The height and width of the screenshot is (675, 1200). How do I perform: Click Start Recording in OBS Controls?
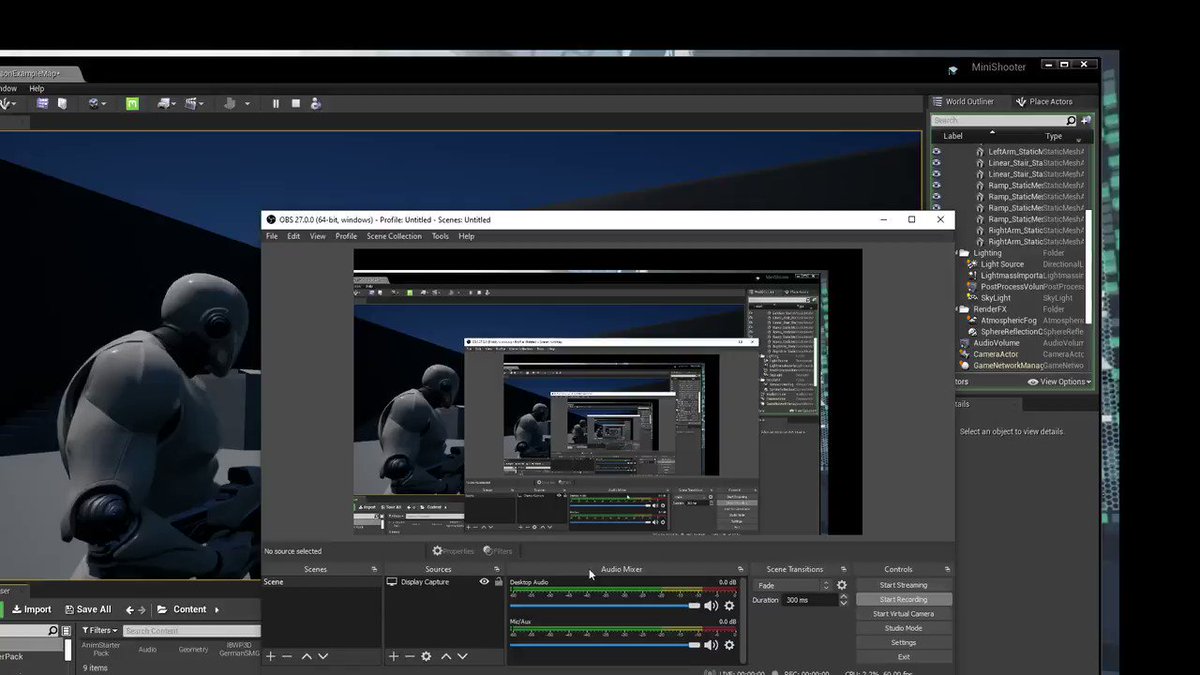coord(903,598)
